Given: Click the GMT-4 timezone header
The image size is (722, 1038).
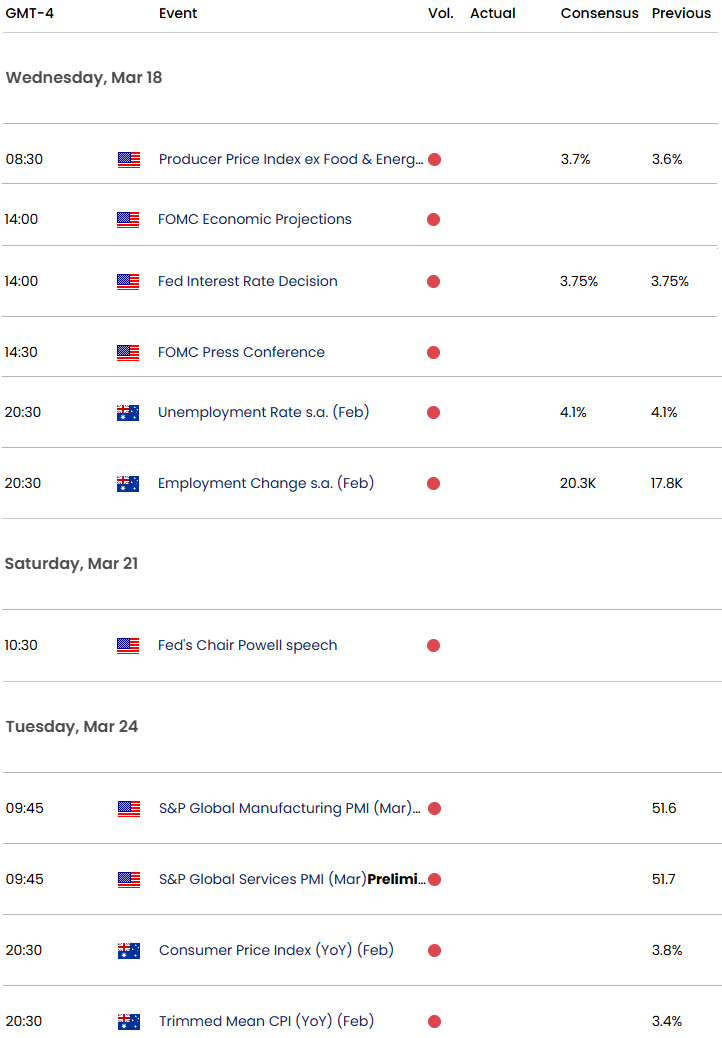Looking at the screenshot, I should (30, 13).
